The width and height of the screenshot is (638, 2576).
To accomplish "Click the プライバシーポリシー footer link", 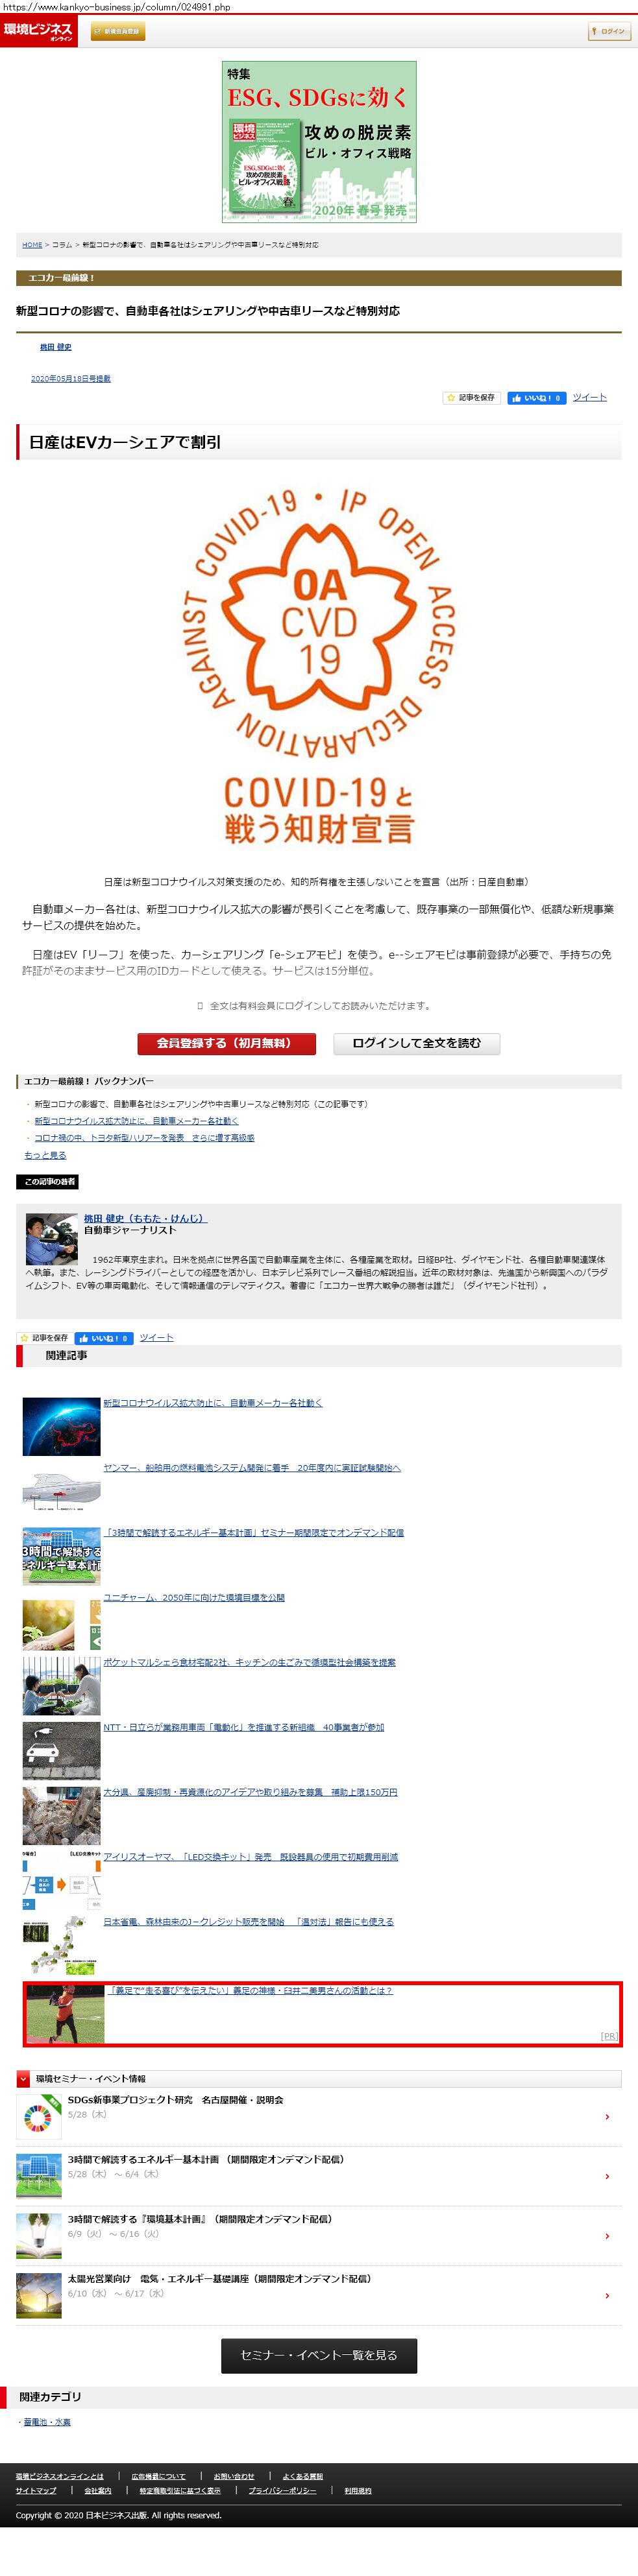I will pyautogui.click(x=282, y=2490).
